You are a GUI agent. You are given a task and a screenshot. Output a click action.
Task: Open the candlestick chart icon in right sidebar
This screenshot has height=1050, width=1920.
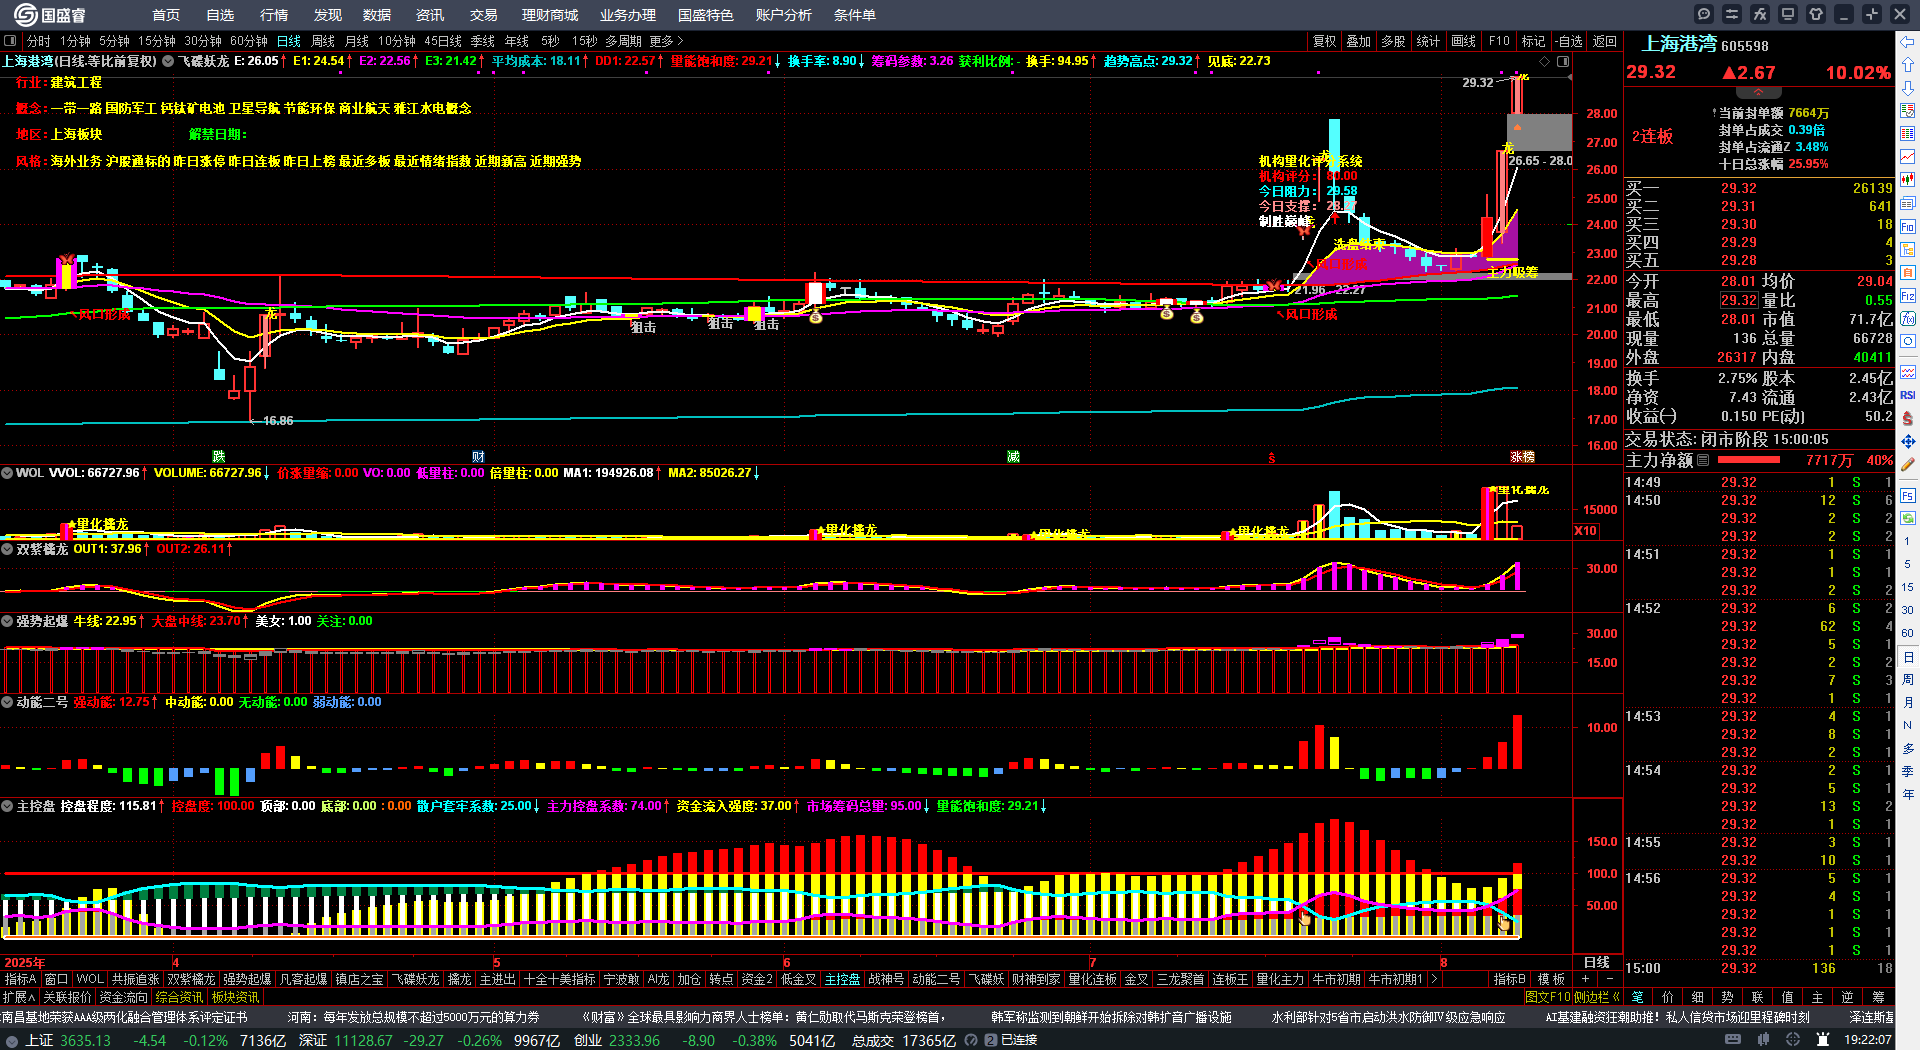[1908, 180]
